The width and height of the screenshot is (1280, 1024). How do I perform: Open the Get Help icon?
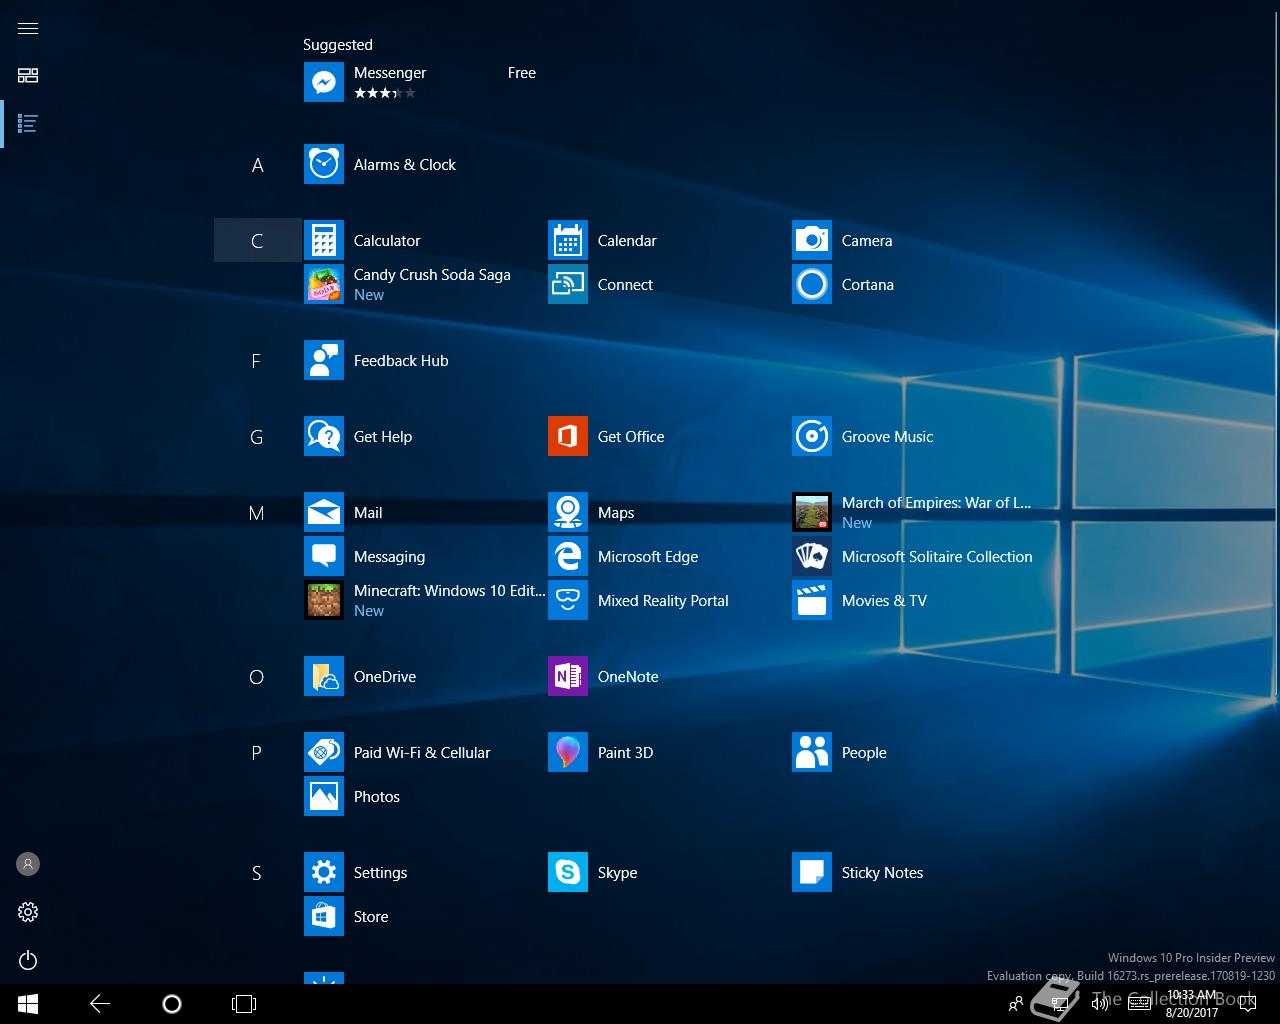[x=324, y=436]
